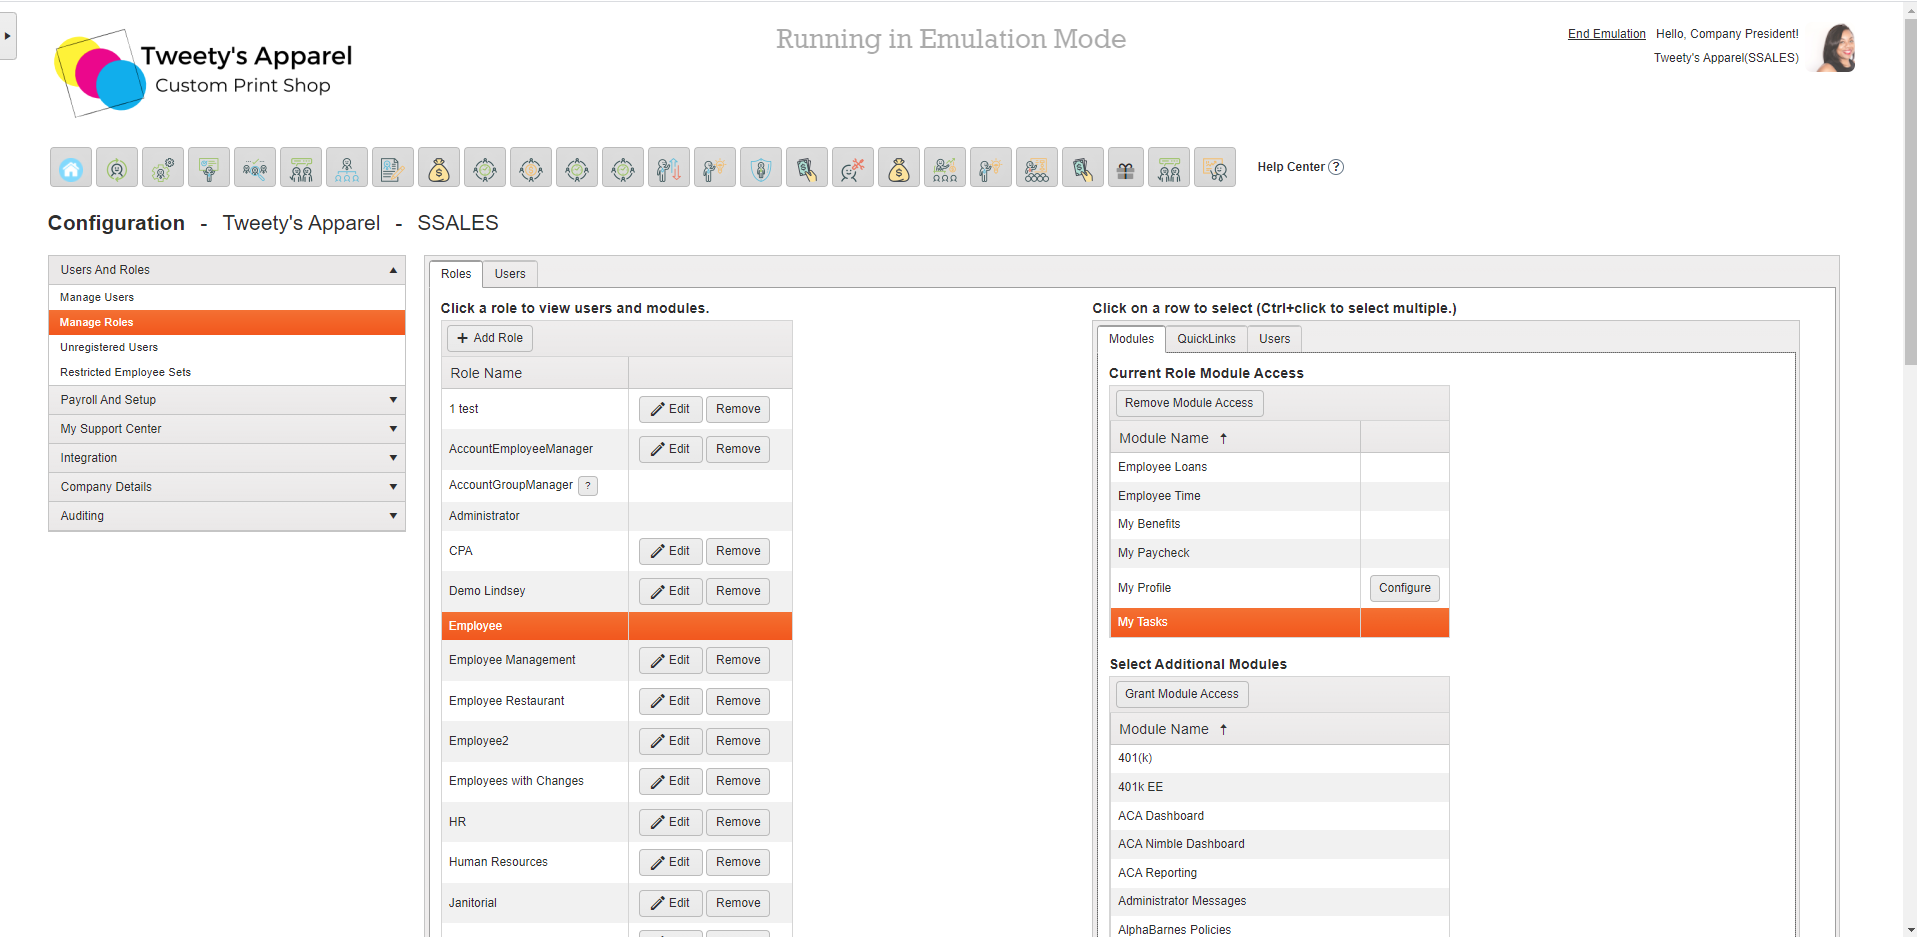This screenshot has width=1917, height=937.
Task: Expand the Auditing section
Action: [227, 516]
